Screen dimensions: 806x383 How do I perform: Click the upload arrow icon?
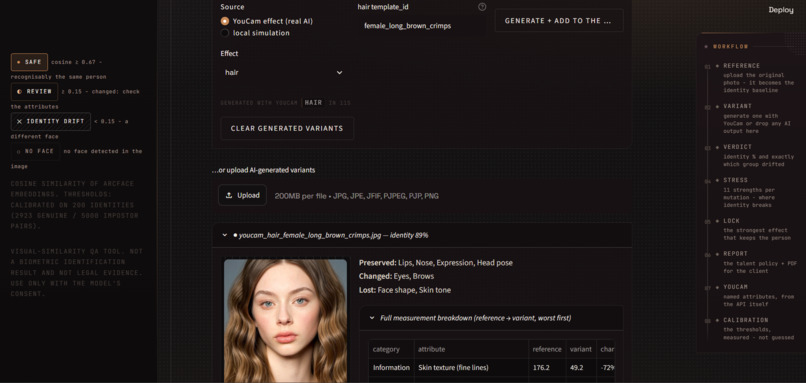pos(229,195)
